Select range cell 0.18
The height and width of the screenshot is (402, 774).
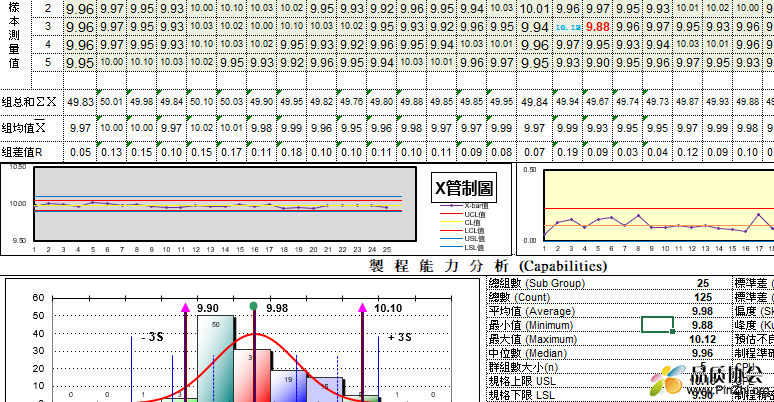click(x=291, y=153)
